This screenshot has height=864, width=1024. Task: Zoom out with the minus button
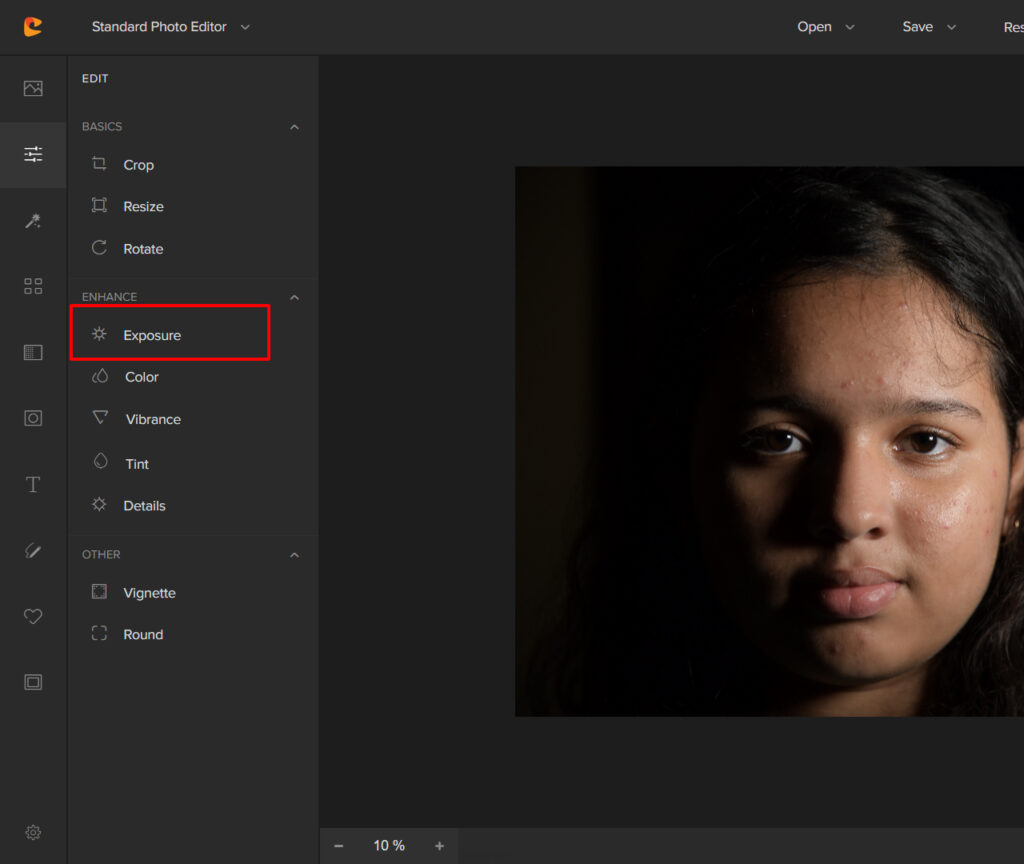coord(338,846)
